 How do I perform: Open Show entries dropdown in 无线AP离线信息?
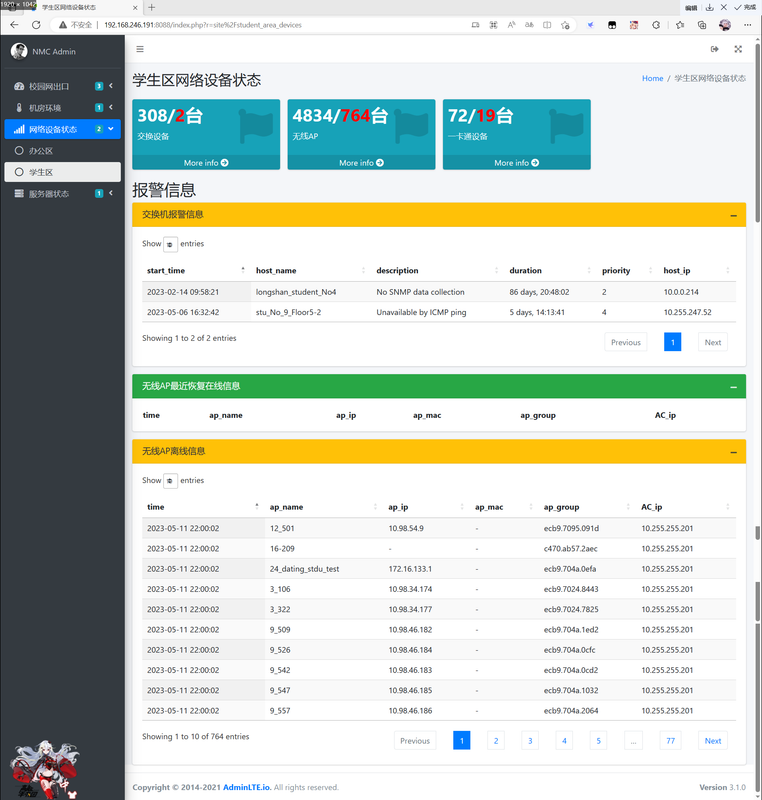[x=170, y=481]
